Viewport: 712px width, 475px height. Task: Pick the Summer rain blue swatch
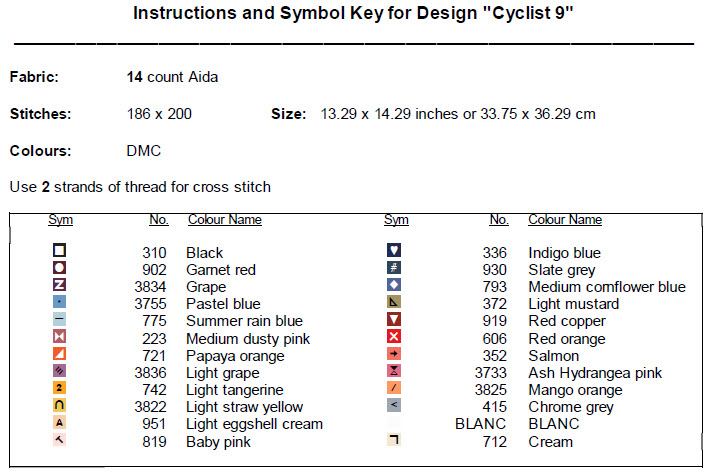[60, 321]
